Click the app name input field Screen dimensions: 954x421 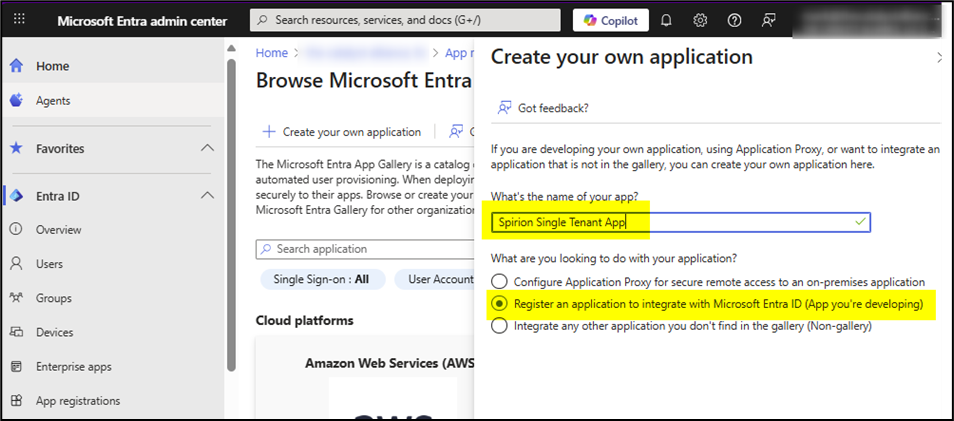[680, 222]
